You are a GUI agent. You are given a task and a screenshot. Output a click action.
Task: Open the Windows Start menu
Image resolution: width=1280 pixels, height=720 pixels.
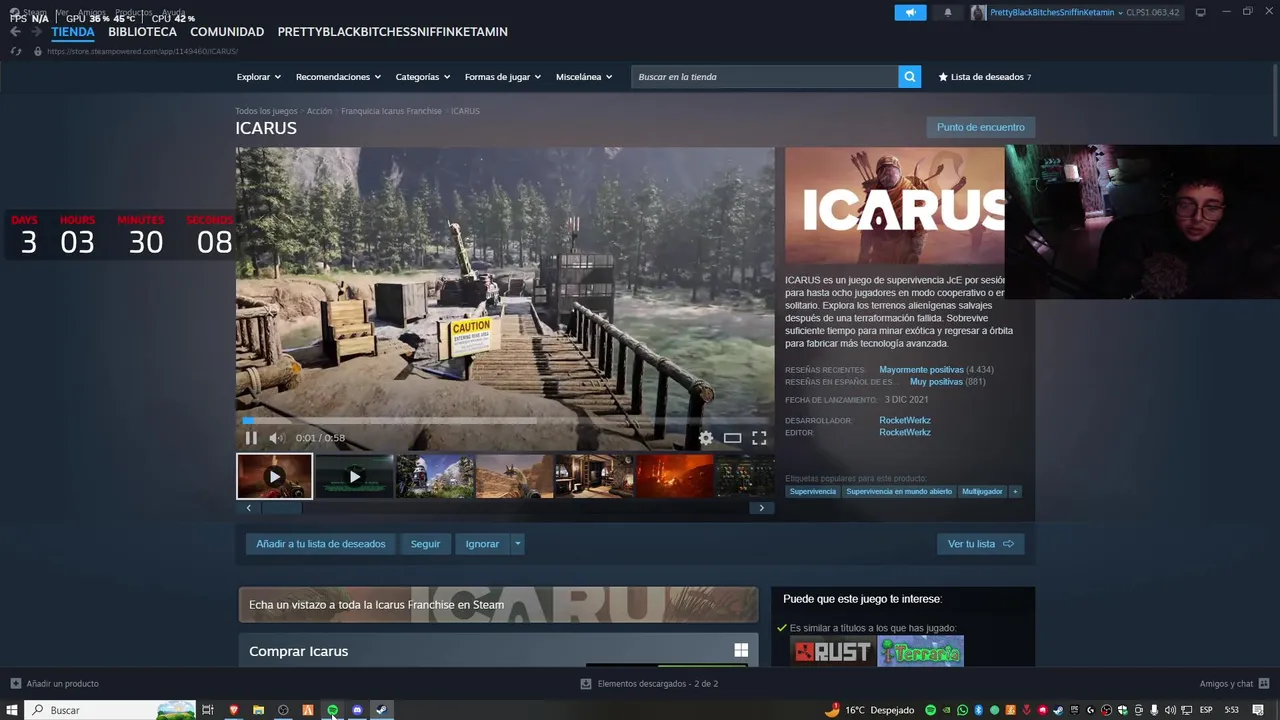[x=13, y=710]
